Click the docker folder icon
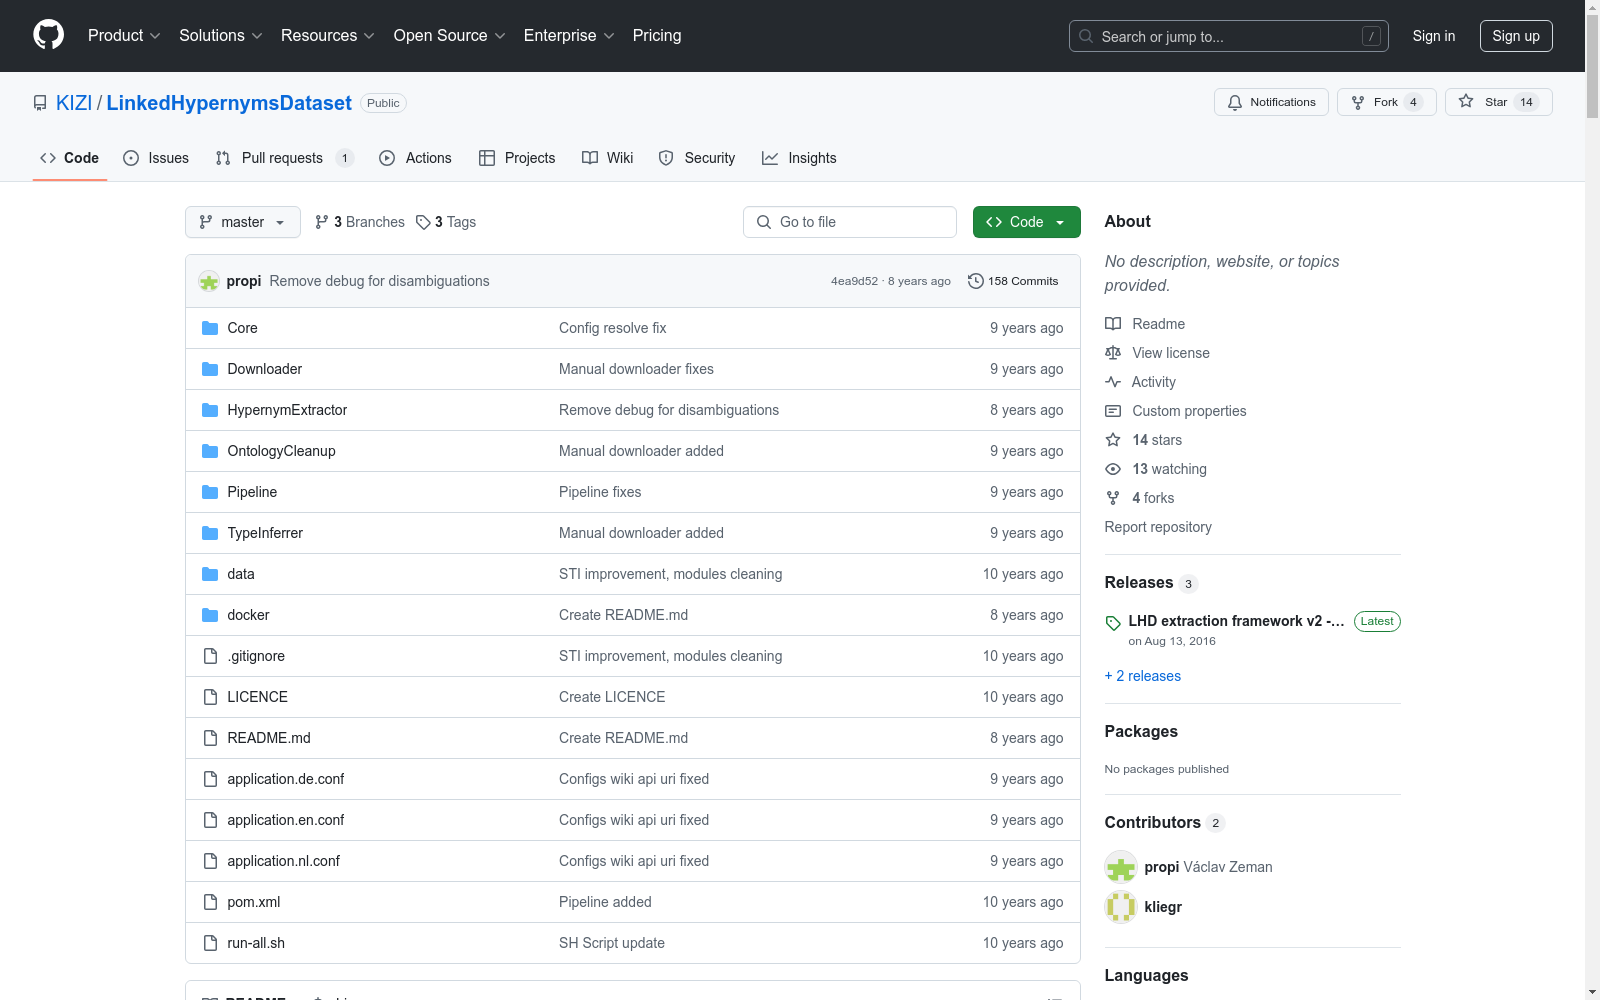Viewport: 1600px width, 1000px height. [x=210, y=615]
